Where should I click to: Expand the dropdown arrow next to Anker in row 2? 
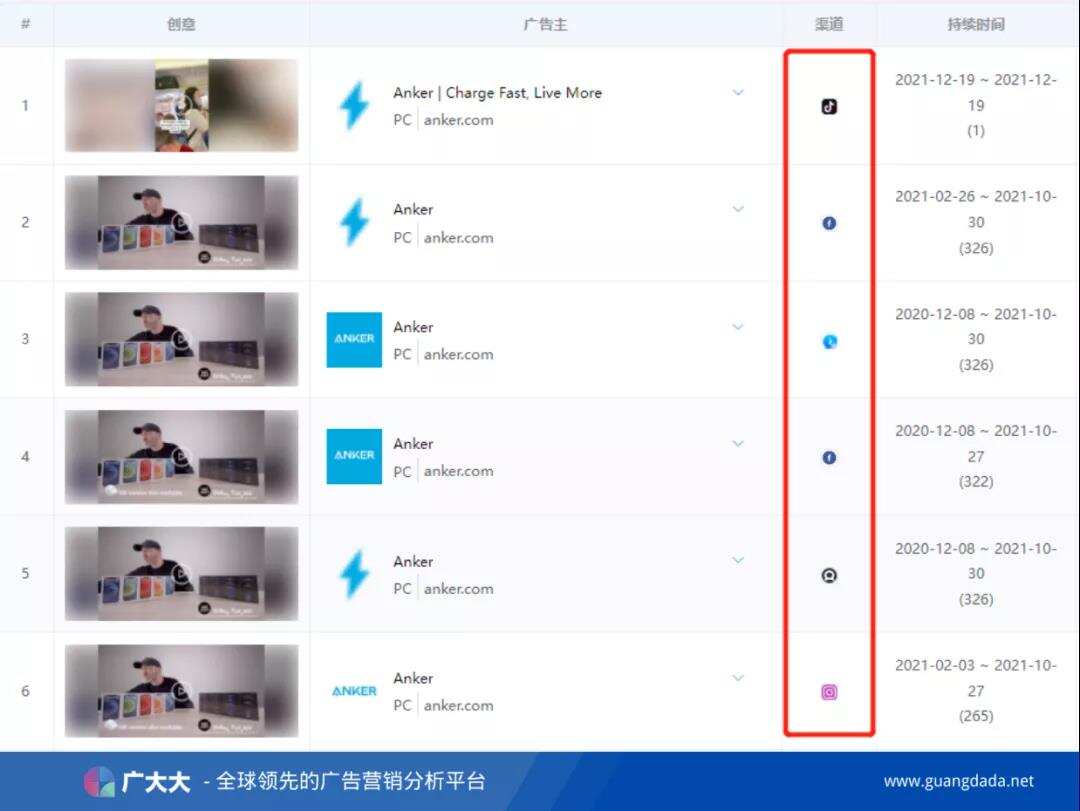tap(738, 210)
